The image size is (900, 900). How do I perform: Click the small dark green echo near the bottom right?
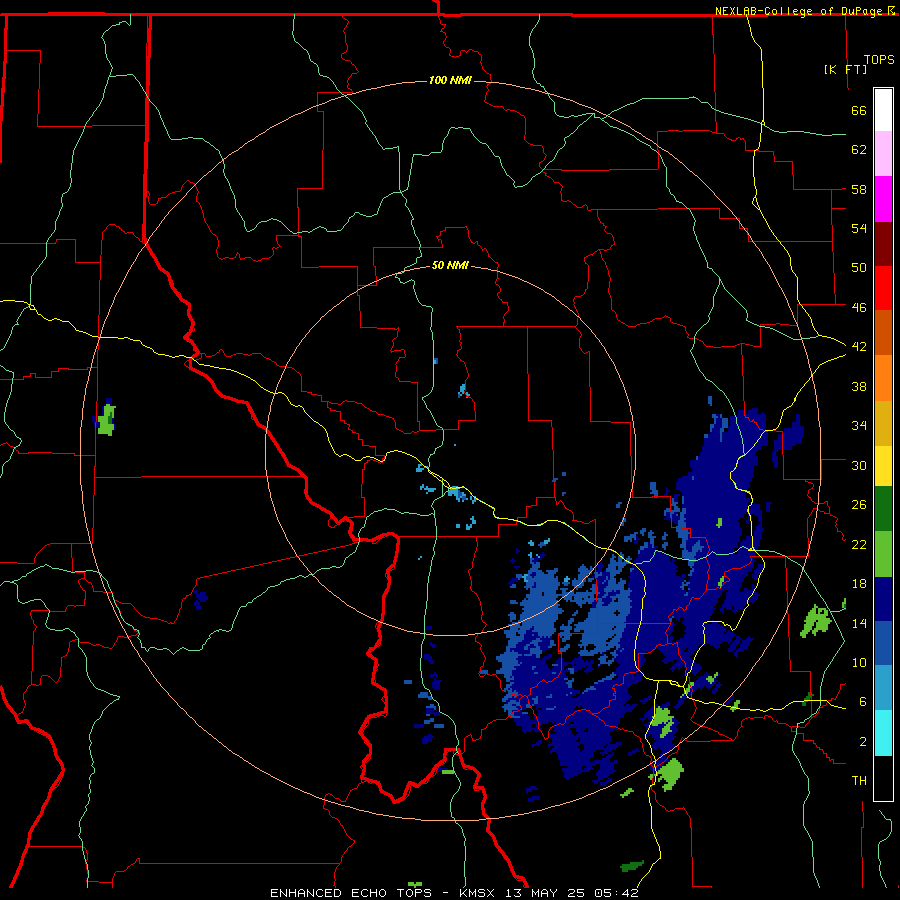tap(631, 866)
